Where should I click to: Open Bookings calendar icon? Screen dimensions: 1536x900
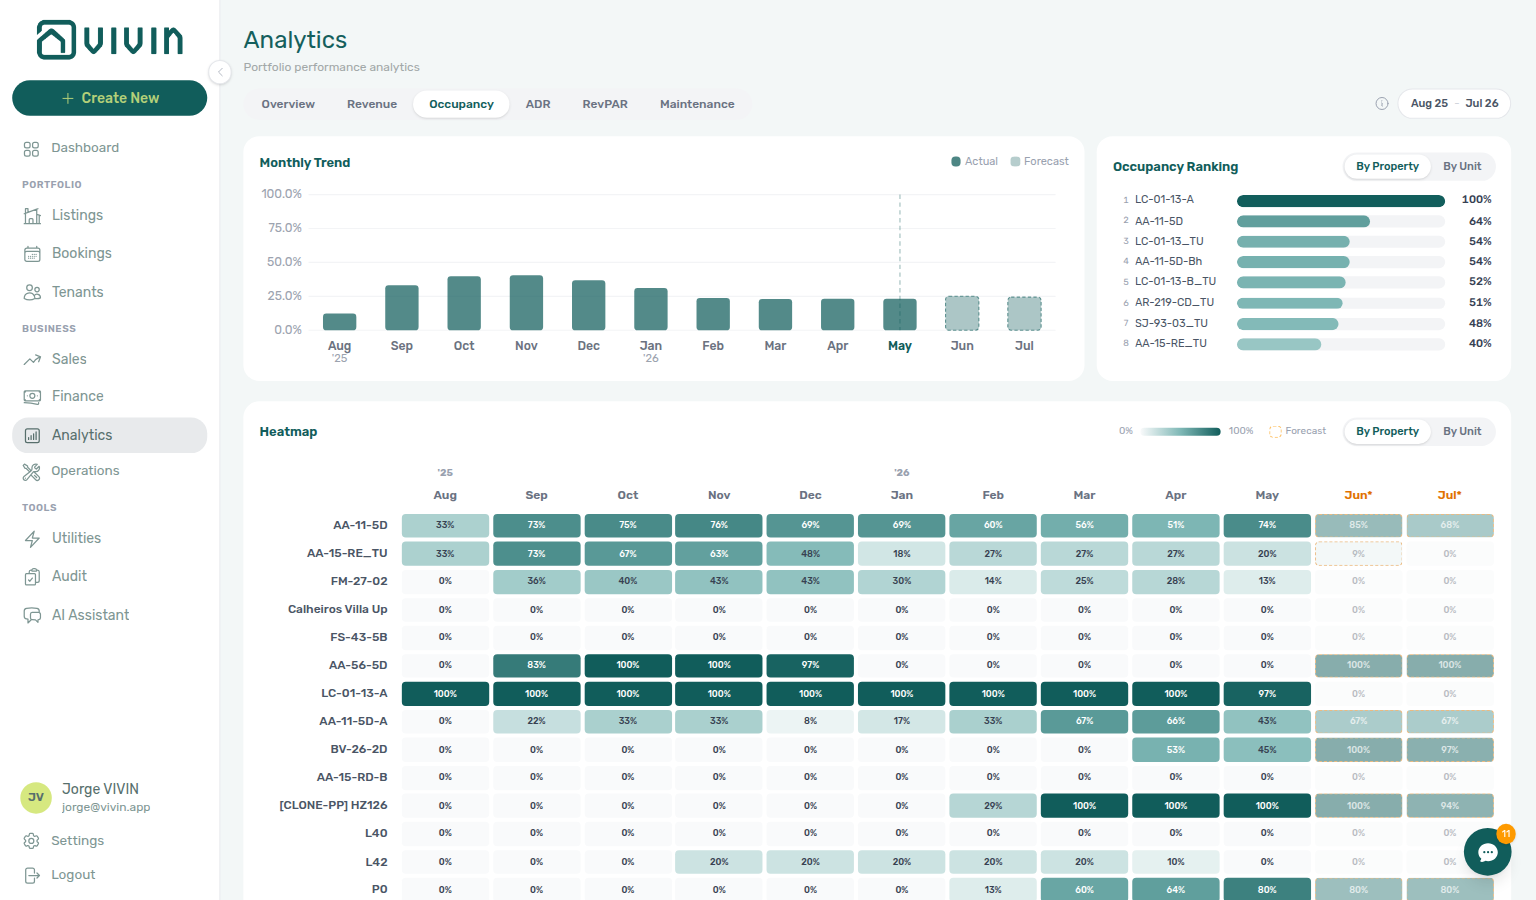[x=32, y=254]
